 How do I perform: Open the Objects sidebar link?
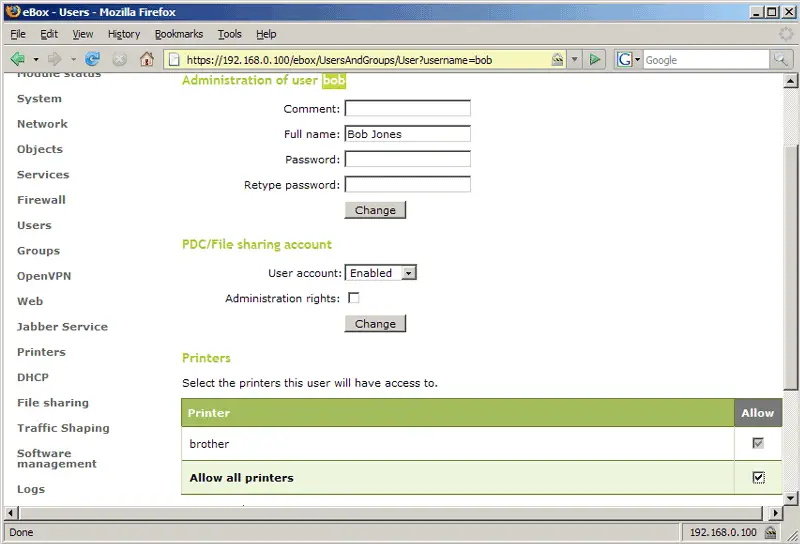click(40, 149)
